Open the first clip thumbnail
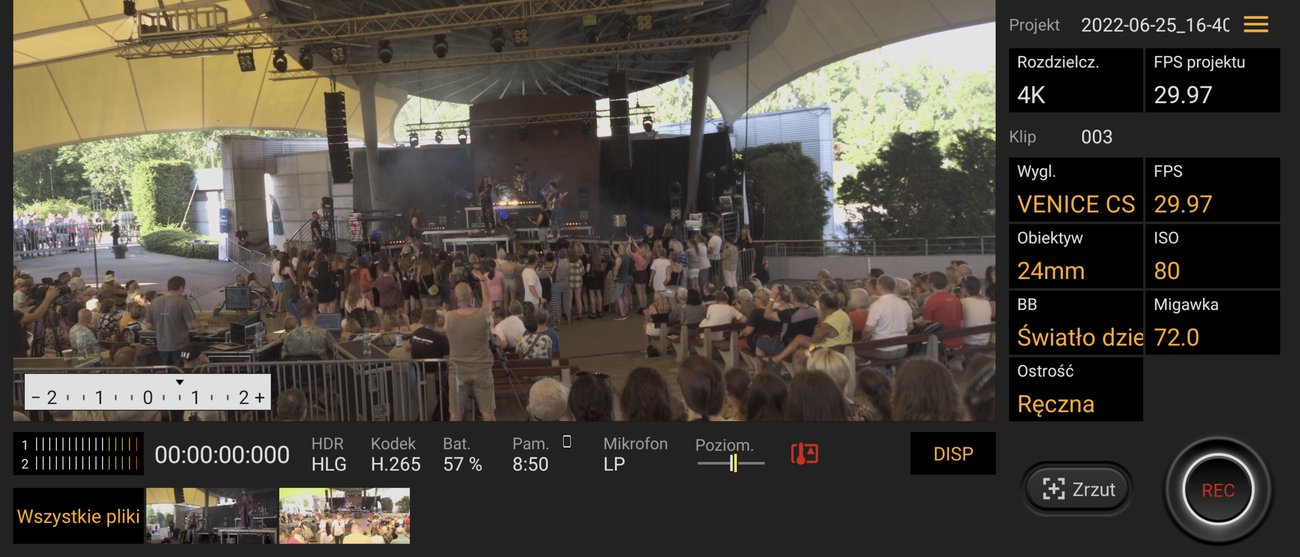Screen dimensions: 1300x557 [x=212, y=516]
